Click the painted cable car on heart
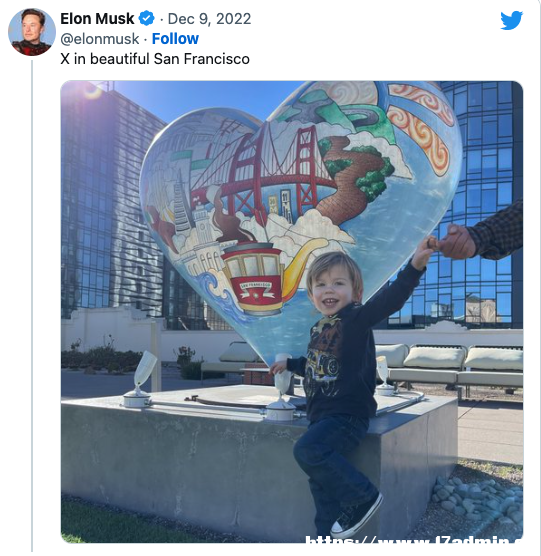 point(253,279)
